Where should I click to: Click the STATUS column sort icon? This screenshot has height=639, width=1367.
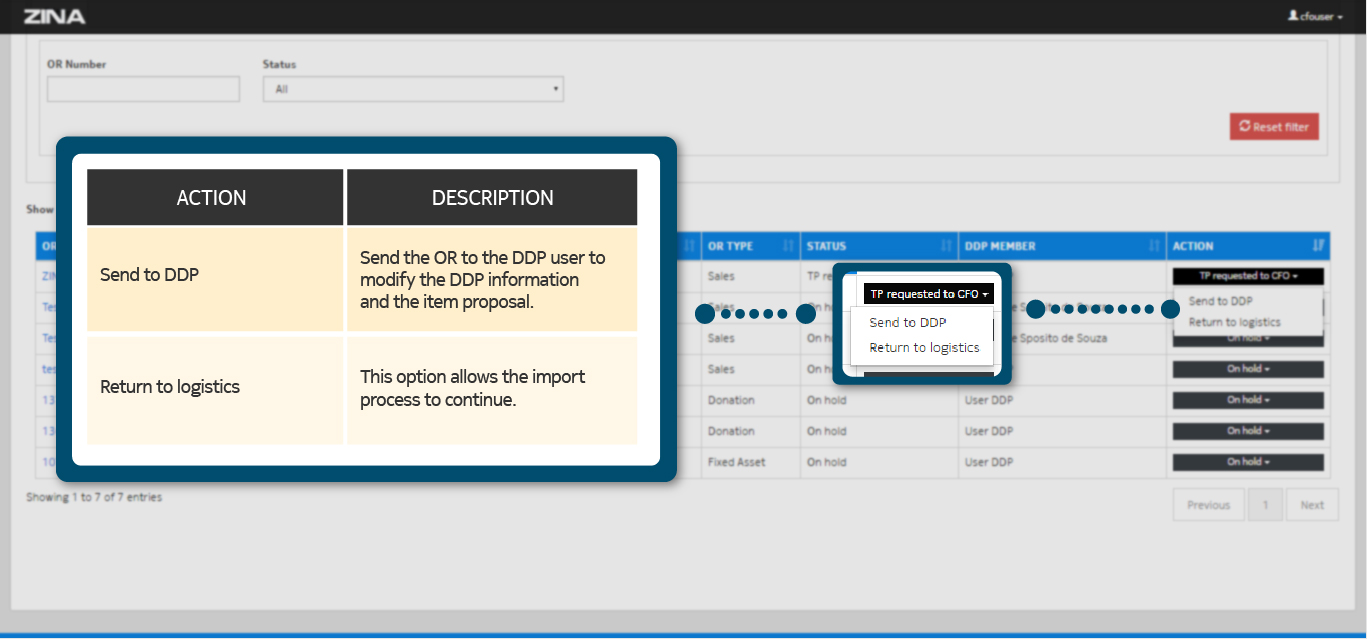click(945, 246)
